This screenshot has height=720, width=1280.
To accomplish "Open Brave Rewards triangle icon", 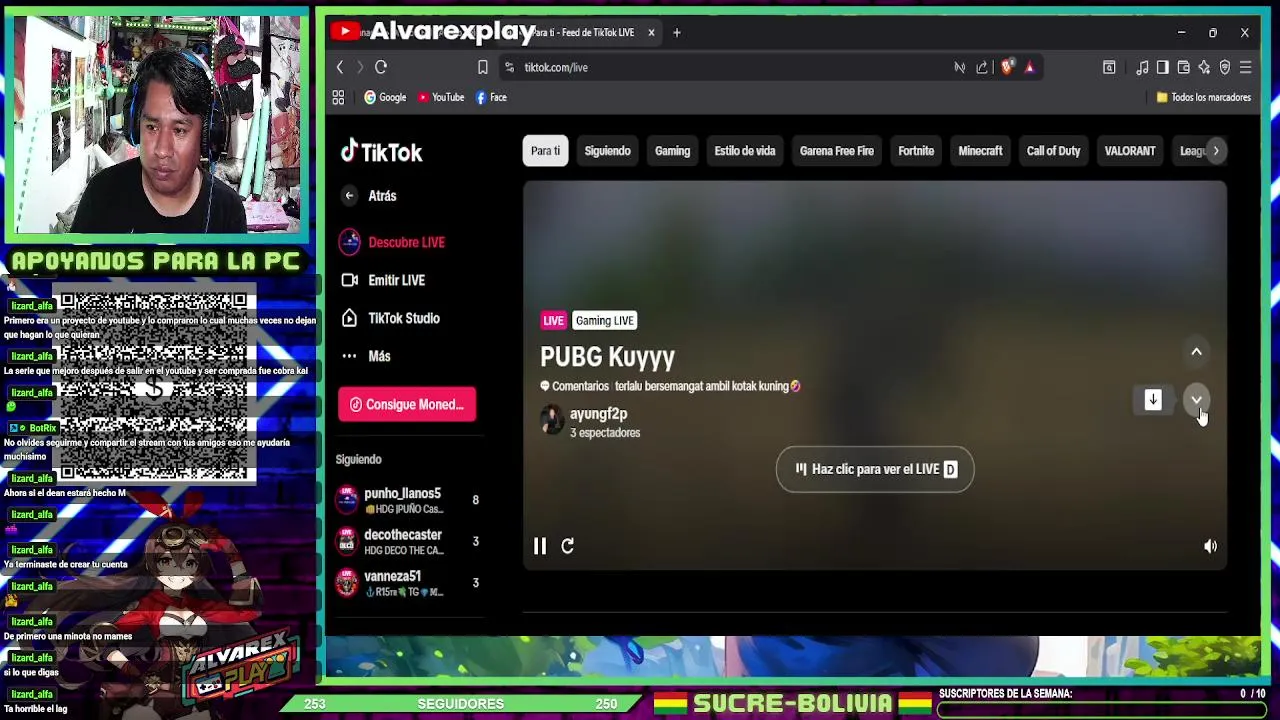I will click(1029, 67).
